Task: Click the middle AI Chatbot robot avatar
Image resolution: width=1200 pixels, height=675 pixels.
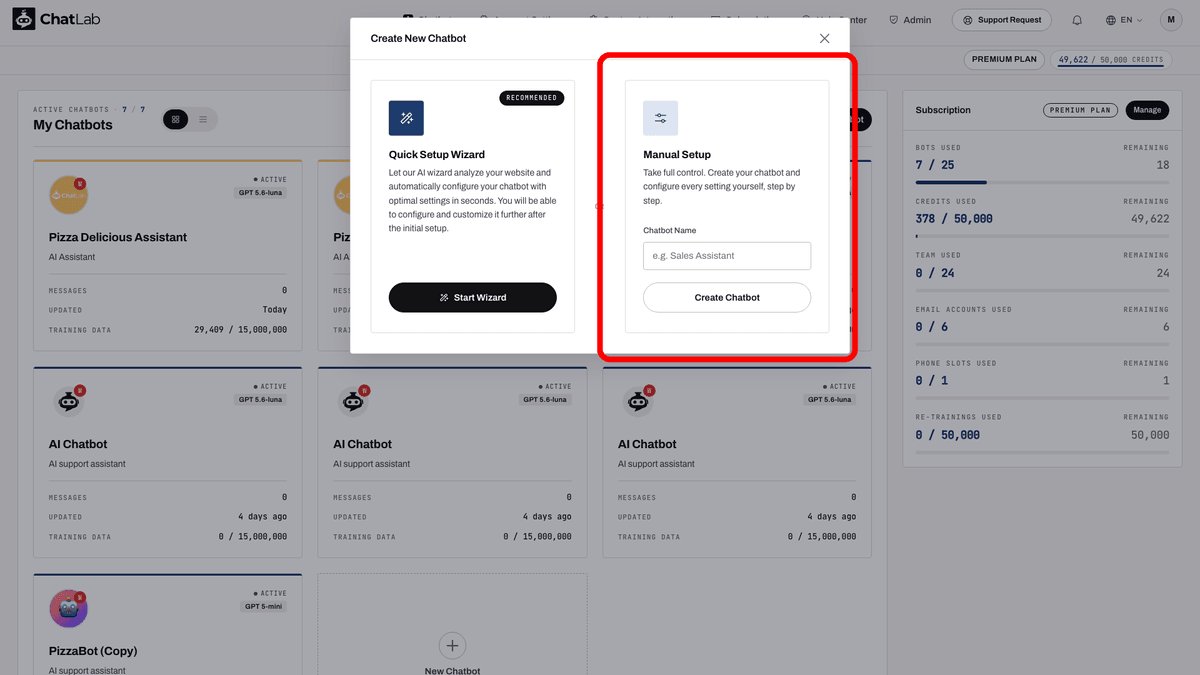Action: (352, 402)
